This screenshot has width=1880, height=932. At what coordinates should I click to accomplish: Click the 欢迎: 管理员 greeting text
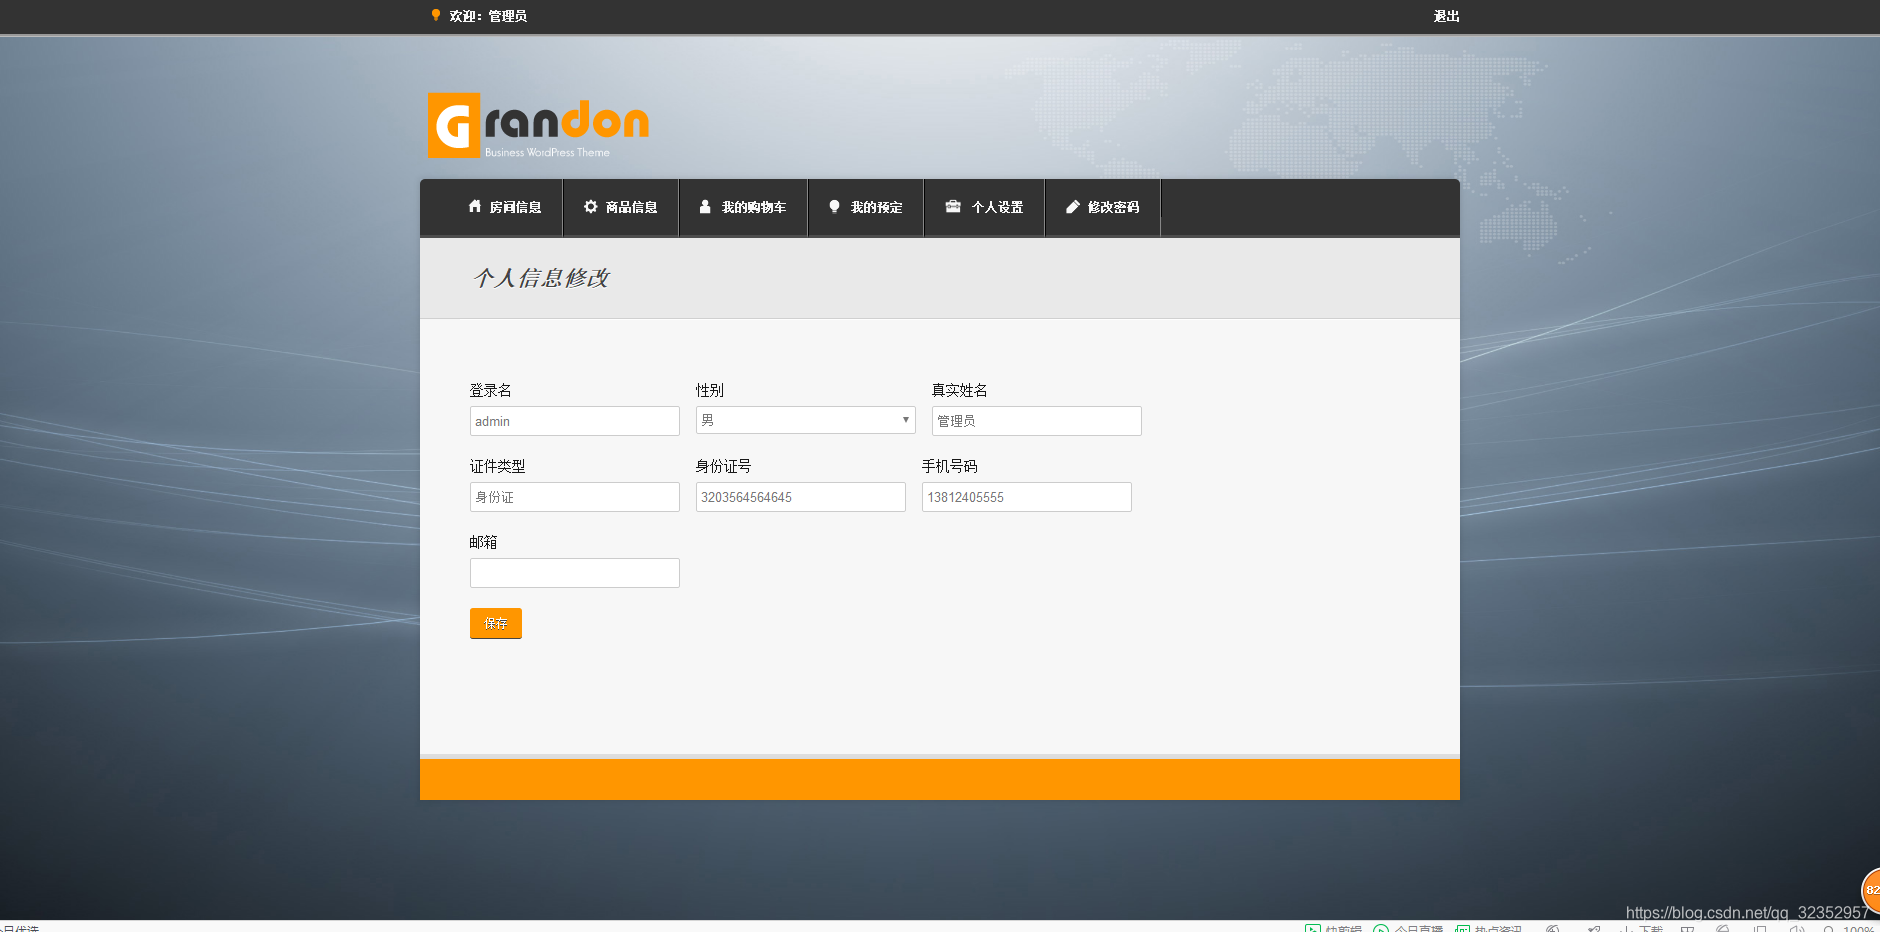[x=488, y=16]
